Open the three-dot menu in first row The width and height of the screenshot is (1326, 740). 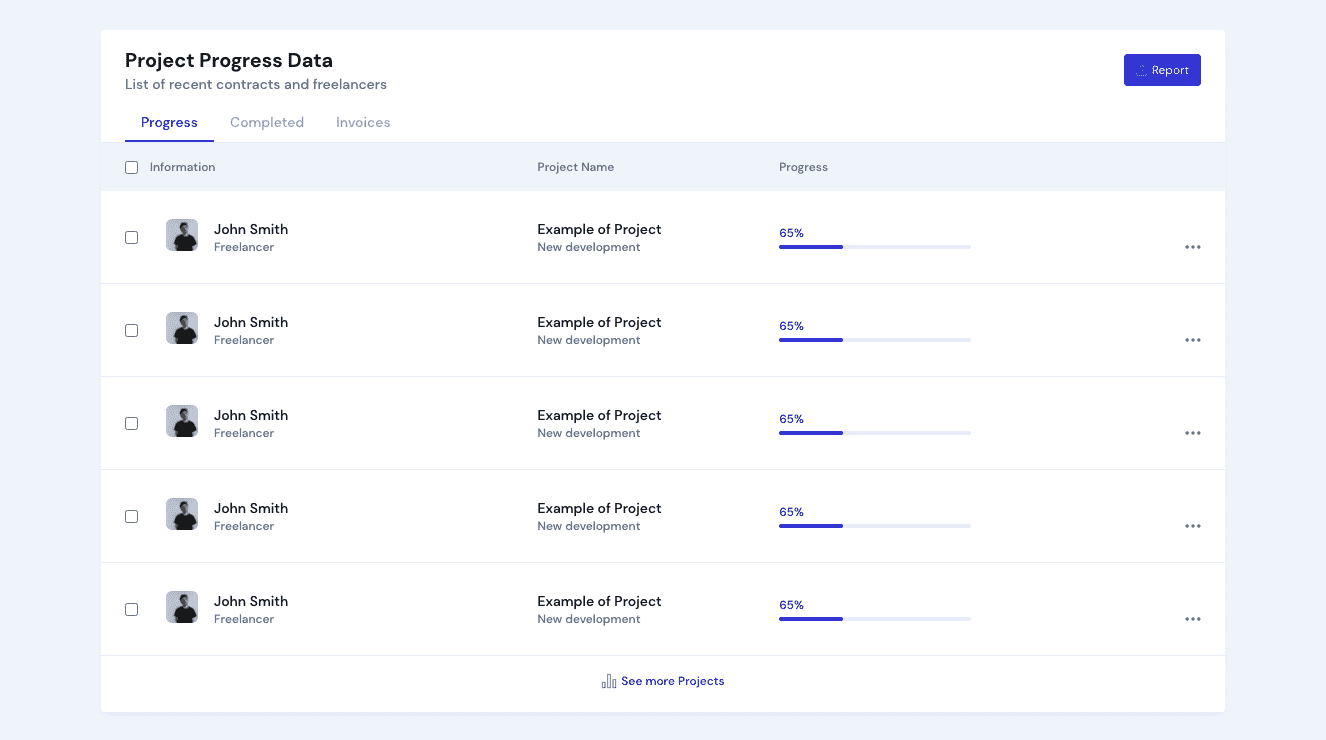coord(1192,247)
